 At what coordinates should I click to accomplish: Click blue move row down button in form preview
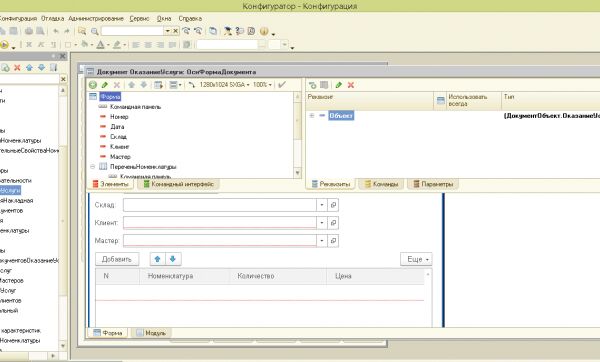click(x=173, y=259)
